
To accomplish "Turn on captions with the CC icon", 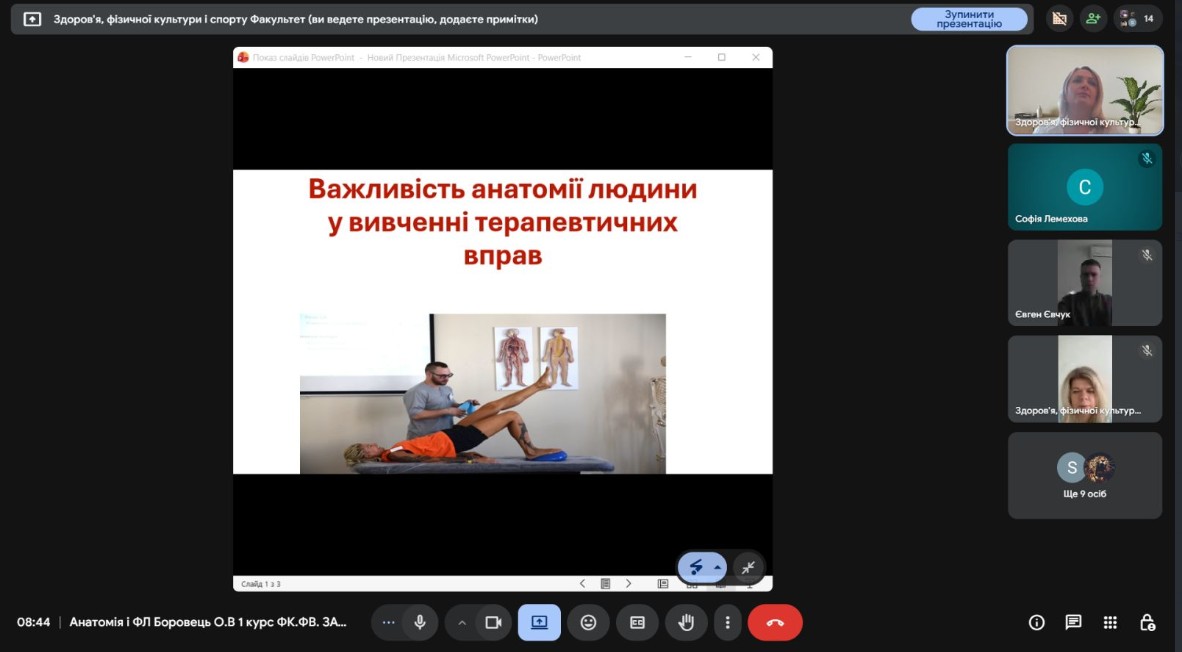I will pos(637,622).
